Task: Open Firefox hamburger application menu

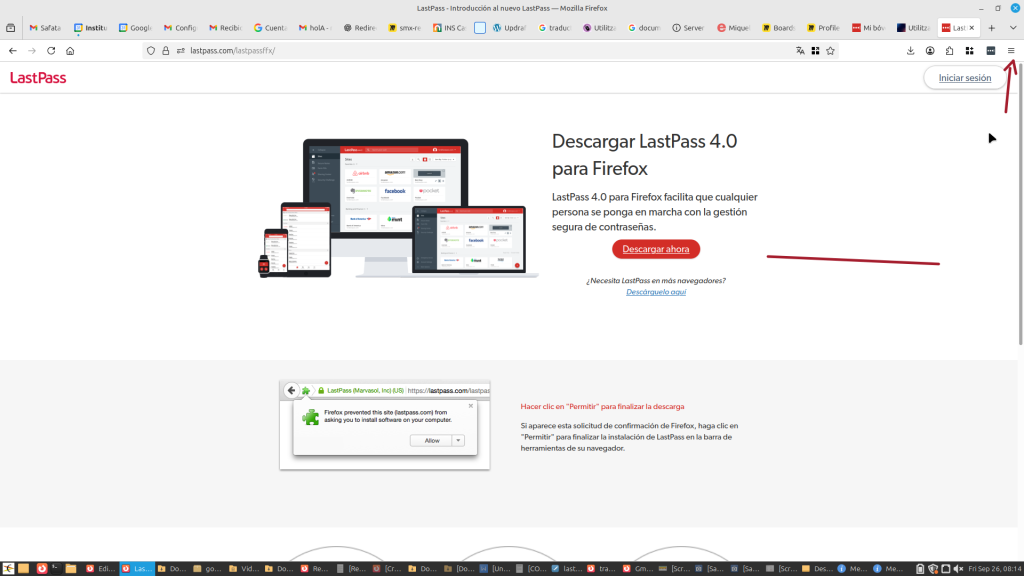Action: coord(1011,50)
